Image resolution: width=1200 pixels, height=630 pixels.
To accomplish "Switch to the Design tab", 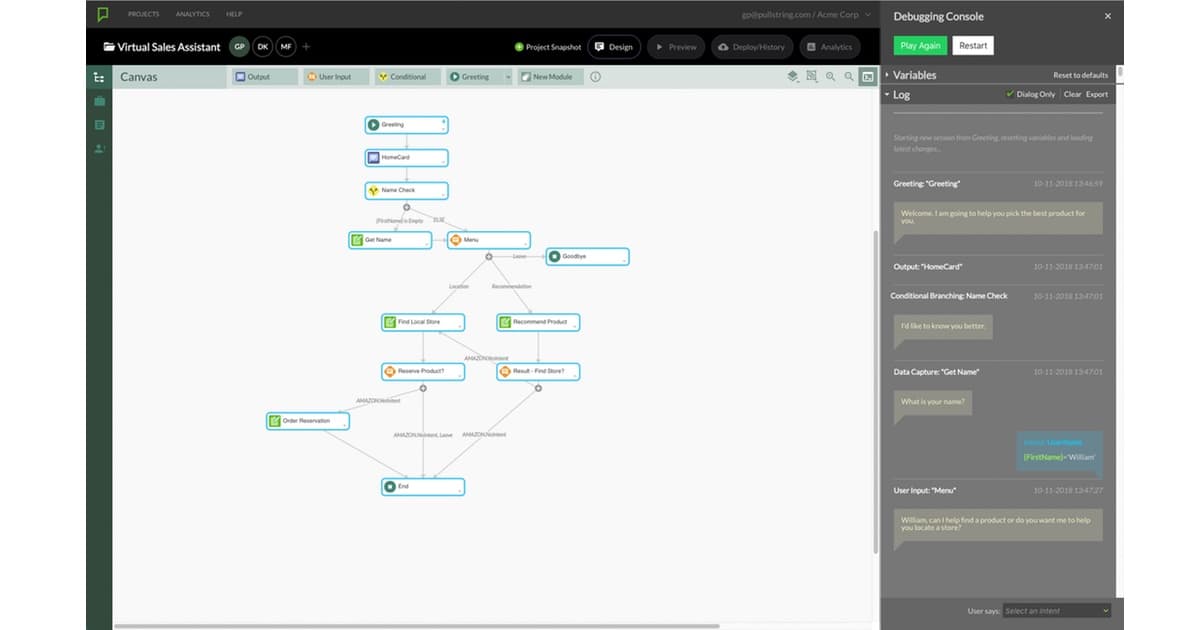I will tap(614, 47).
